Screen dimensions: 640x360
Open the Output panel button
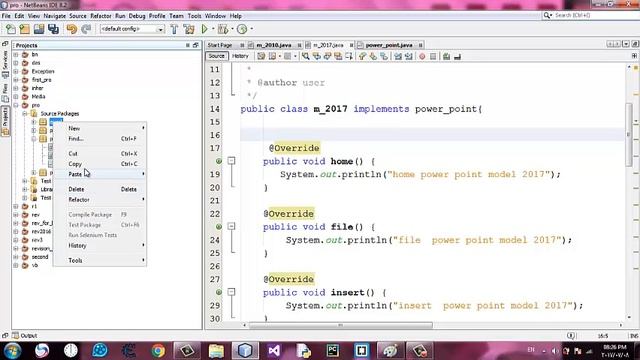[24, 336]
